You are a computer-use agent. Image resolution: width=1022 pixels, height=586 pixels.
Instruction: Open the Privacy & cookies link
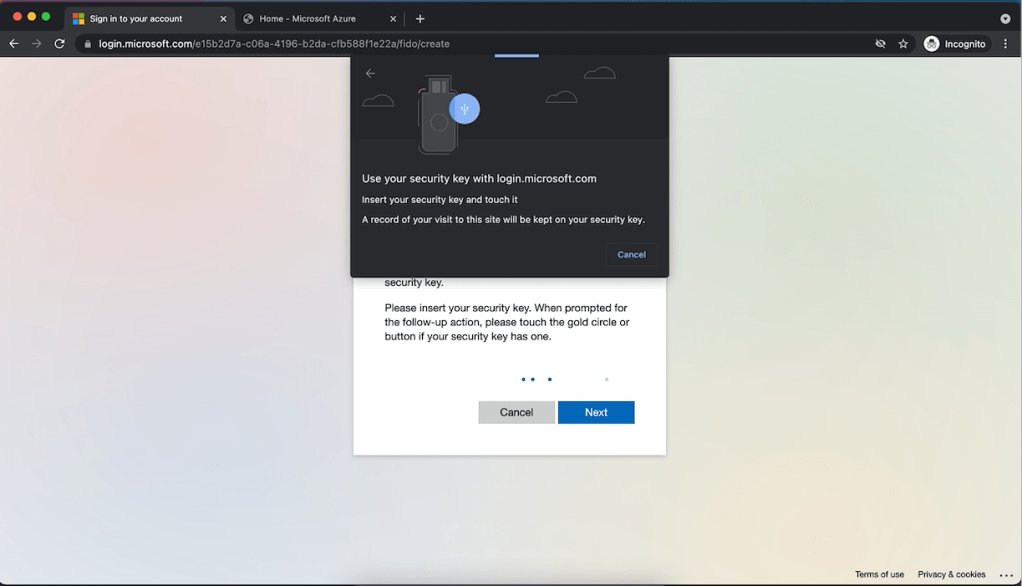pos(951,575)
